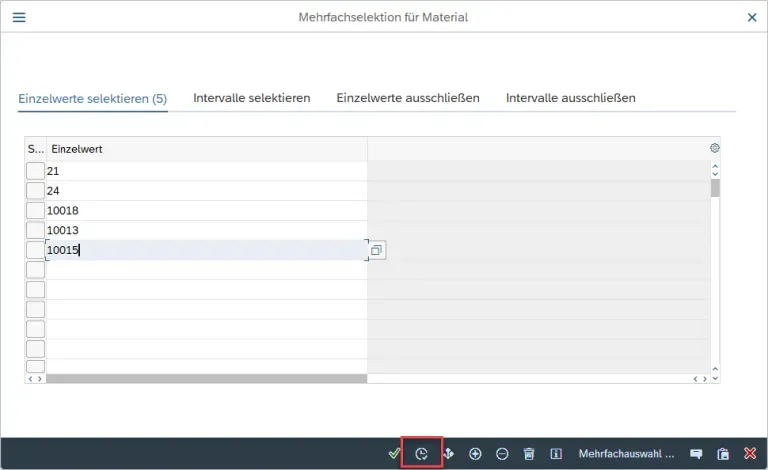Click the insert line plus icon
The width and height of the screenshot is (768, 470).
coord(475,454)
